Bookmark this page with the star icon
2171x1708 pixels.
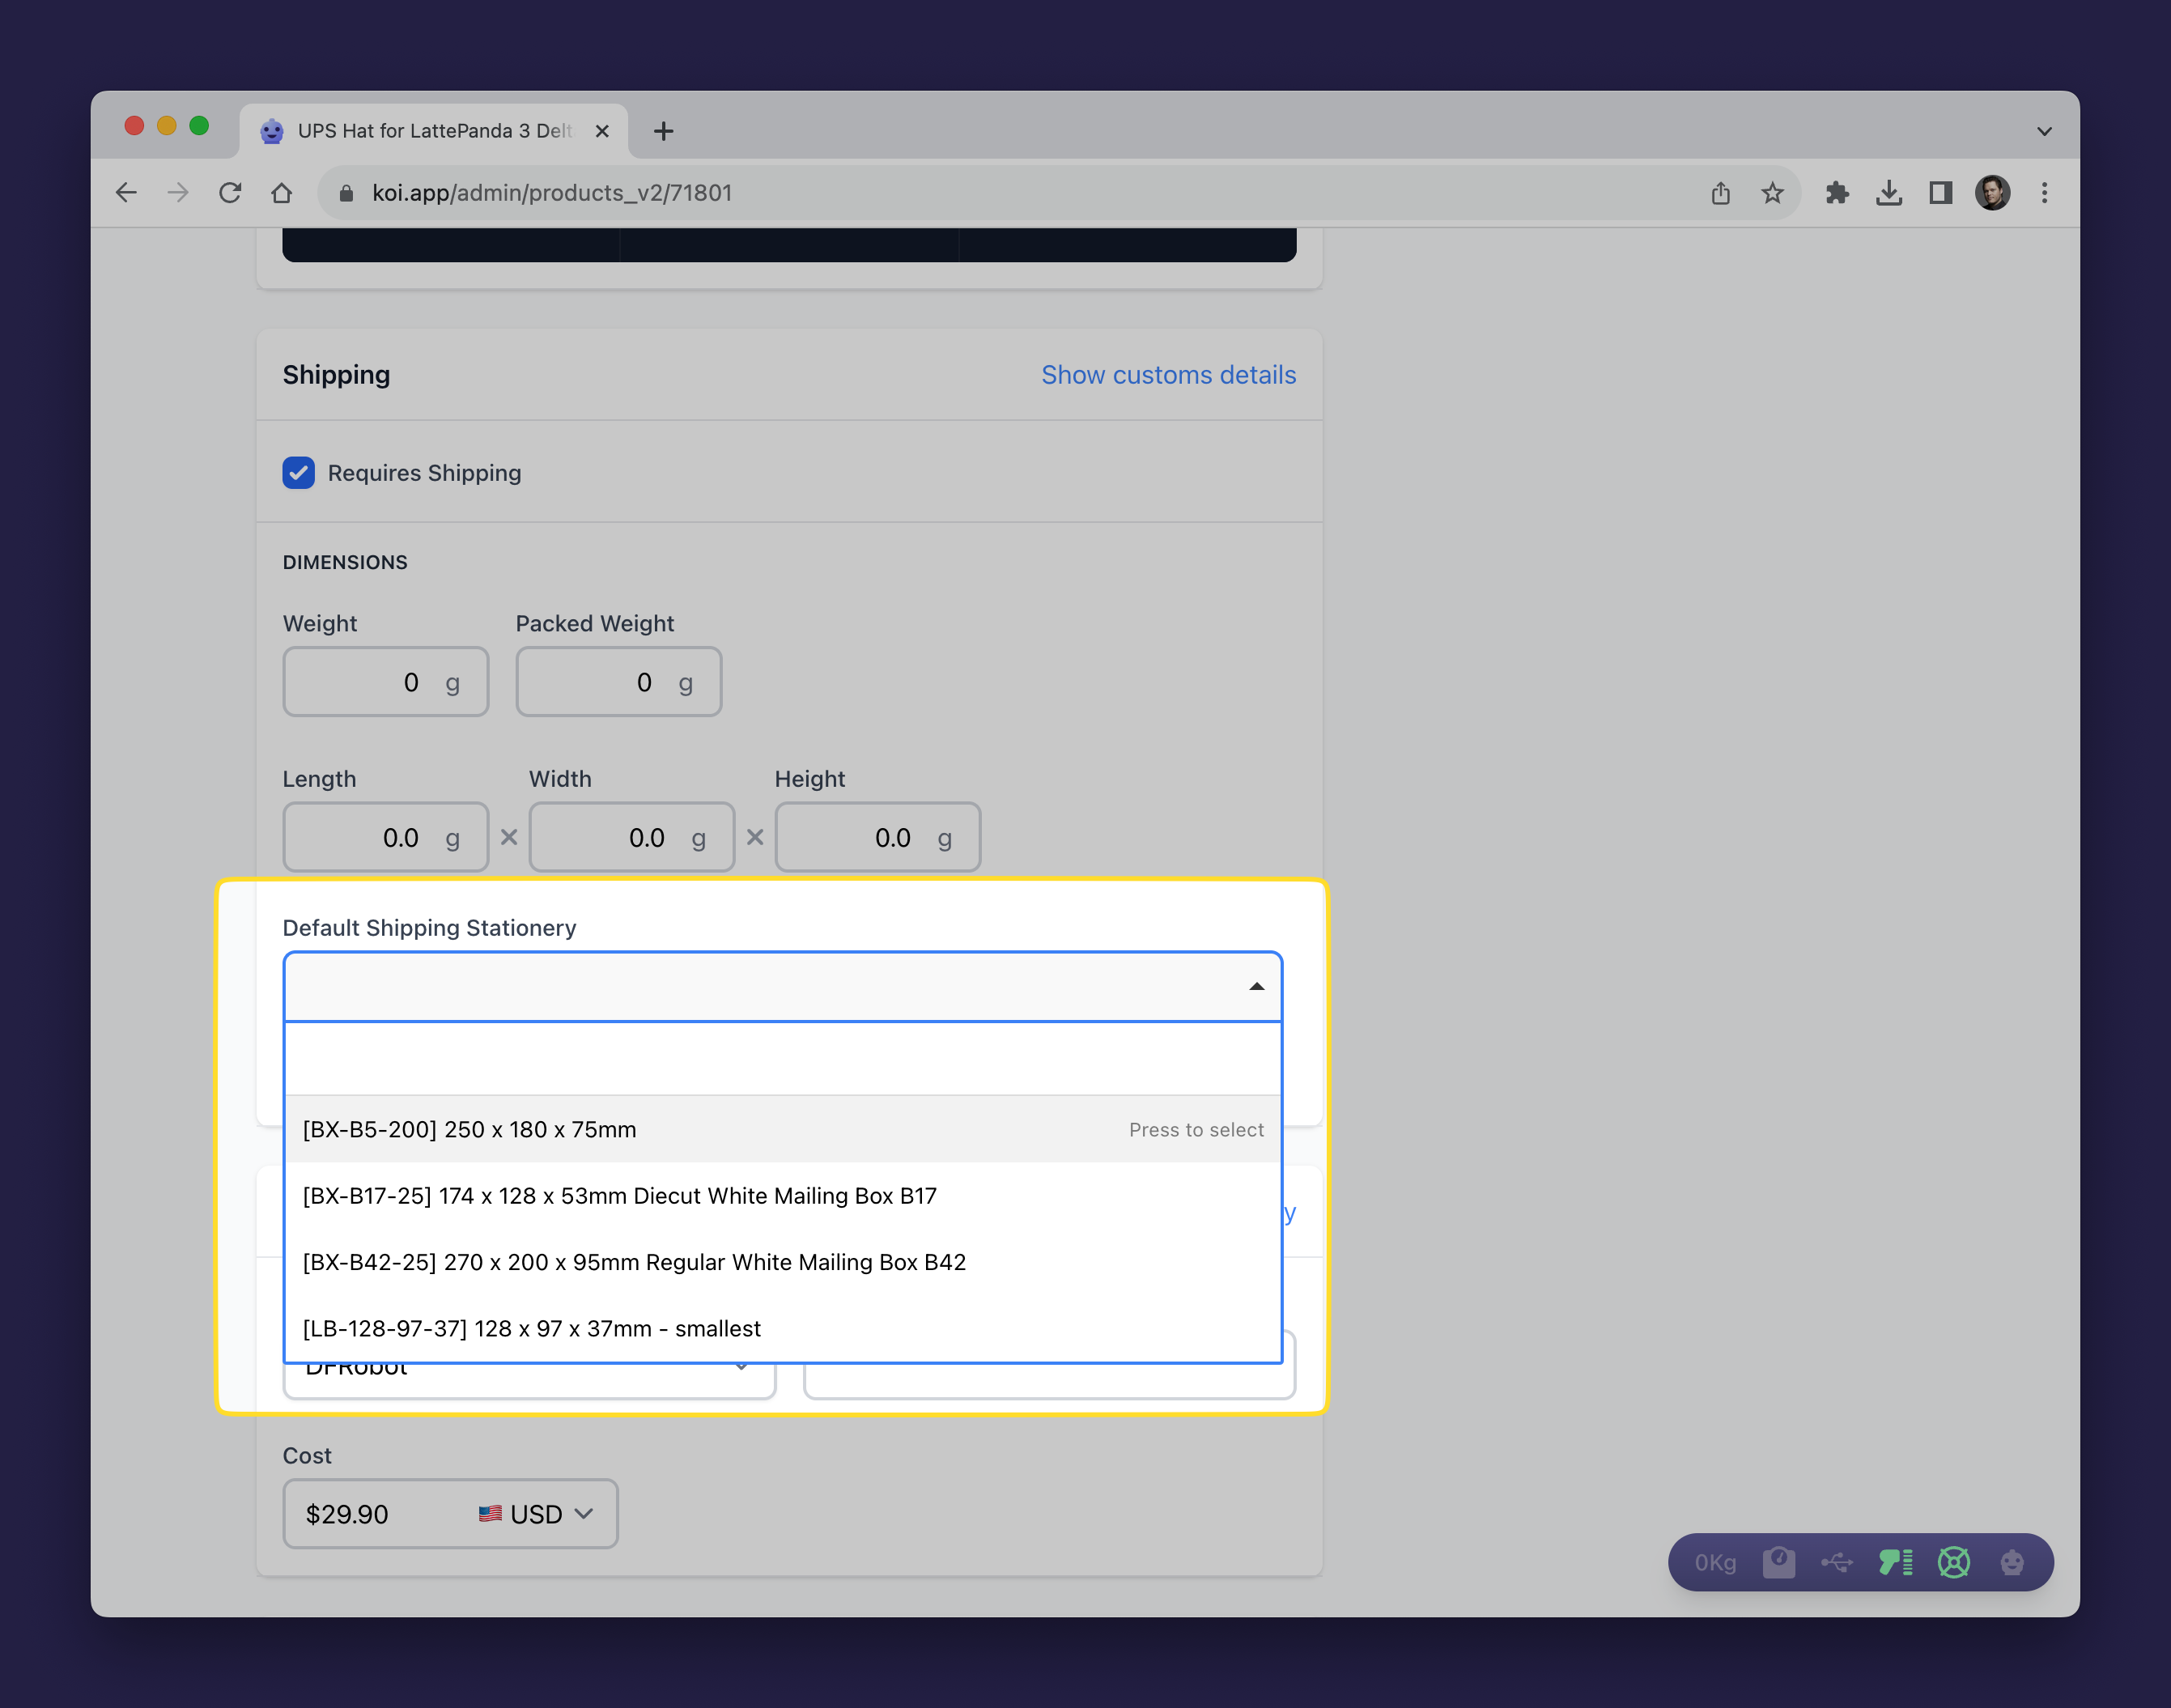pyautogui.click(x=1772, y=193)
